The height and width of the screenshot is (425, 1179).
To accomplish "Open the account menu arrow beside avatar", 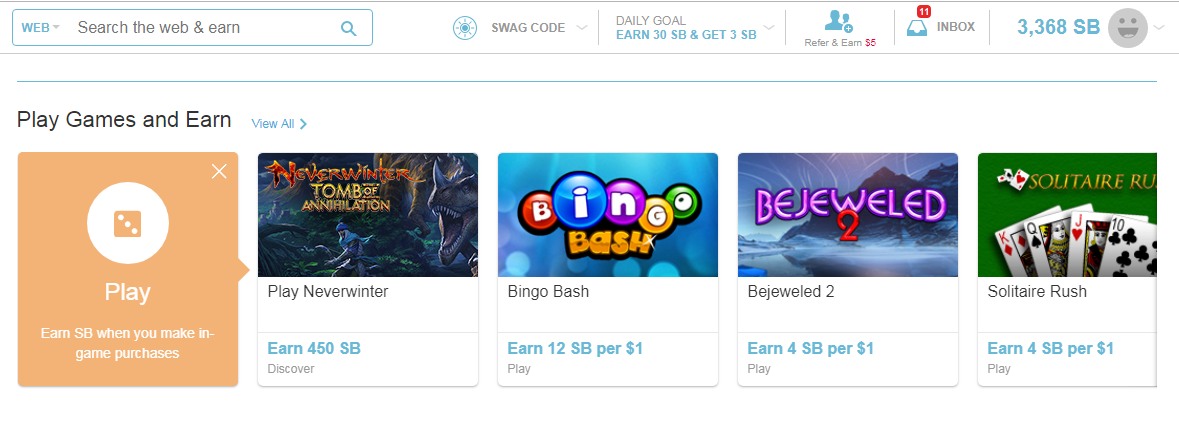I will 1158,28.
